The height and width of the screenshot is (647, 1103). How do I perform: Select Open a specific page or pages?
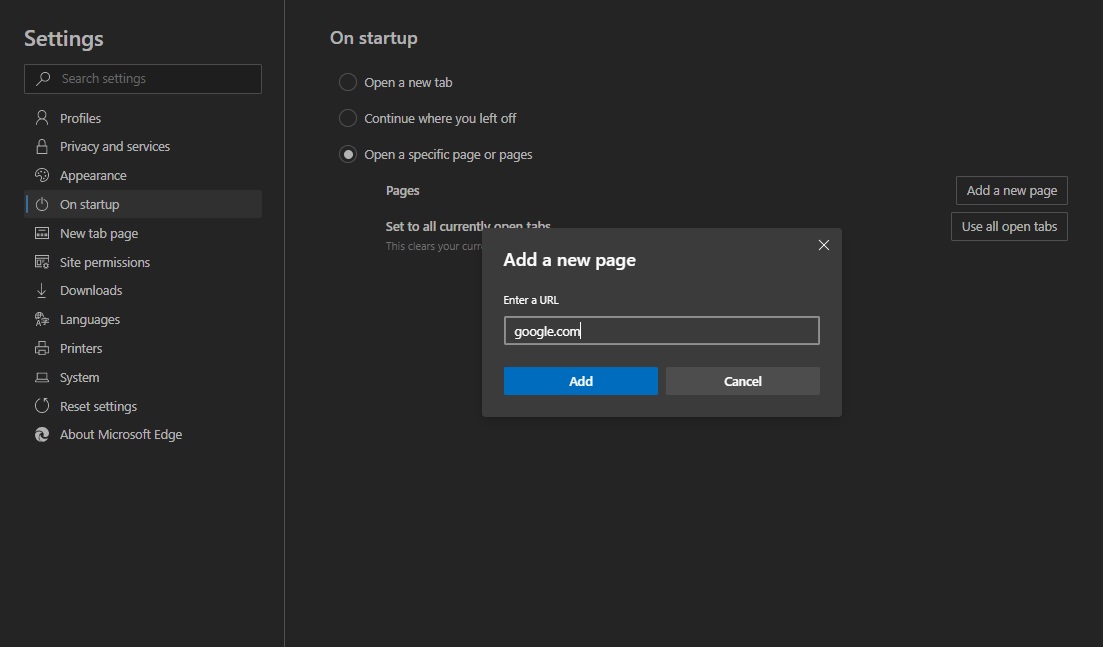point(348,154)
